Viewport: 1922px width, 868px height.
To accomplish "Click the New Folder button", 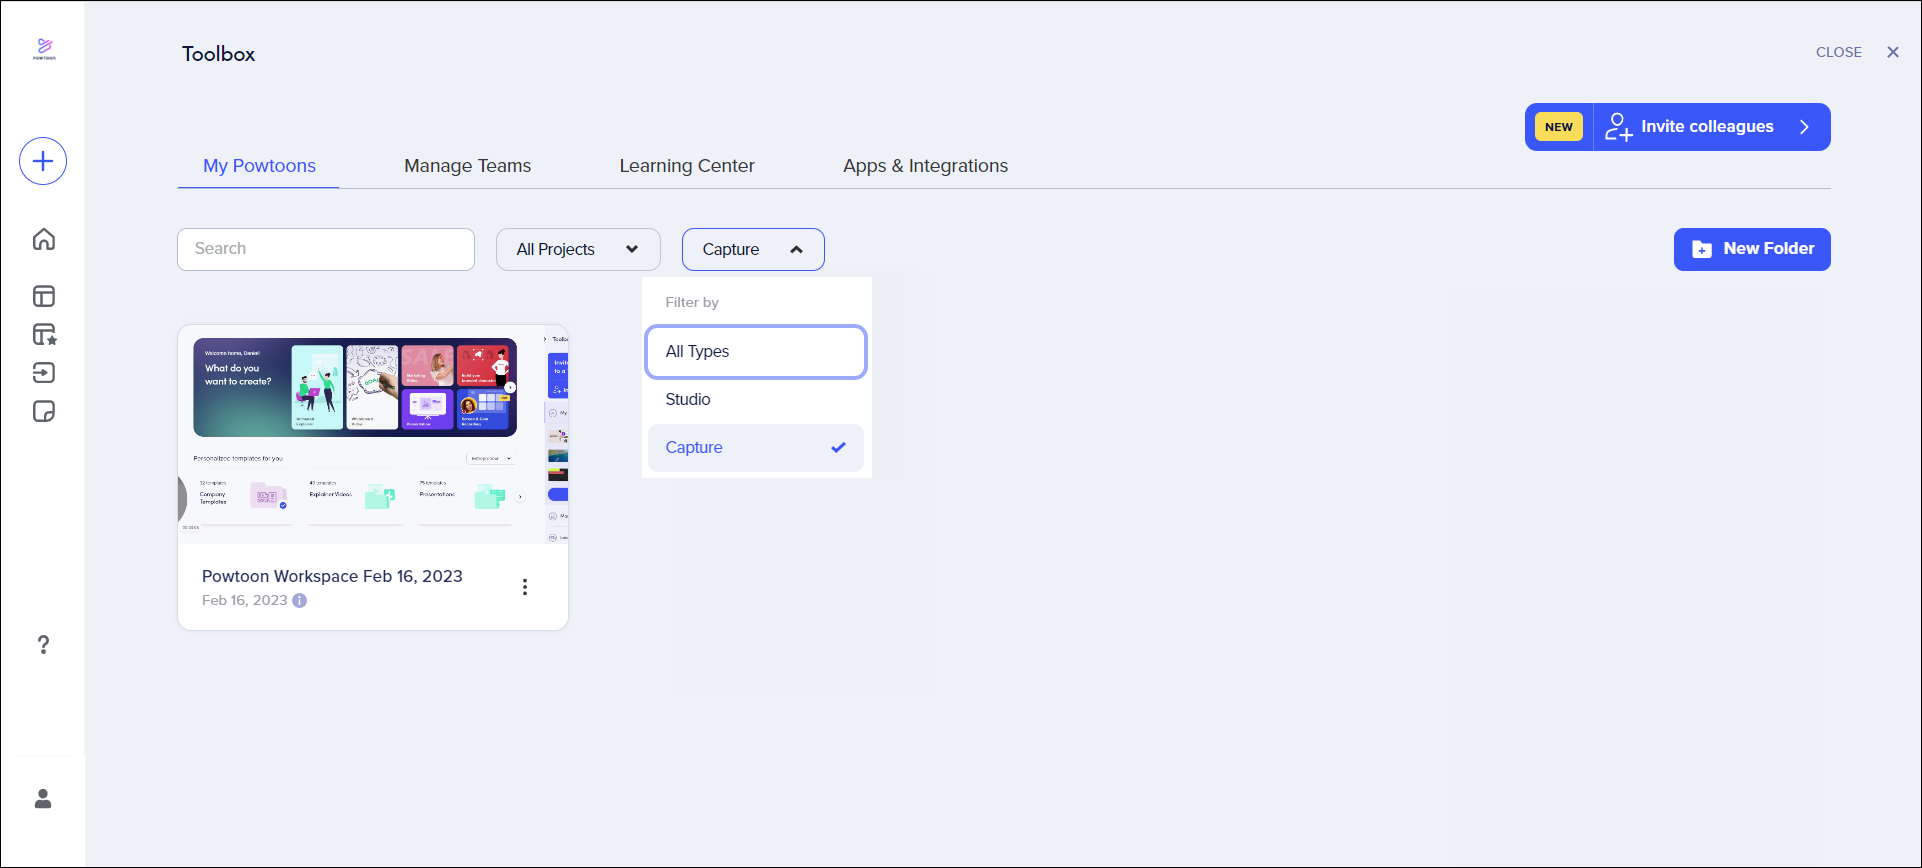I will tap(1752, 249).
